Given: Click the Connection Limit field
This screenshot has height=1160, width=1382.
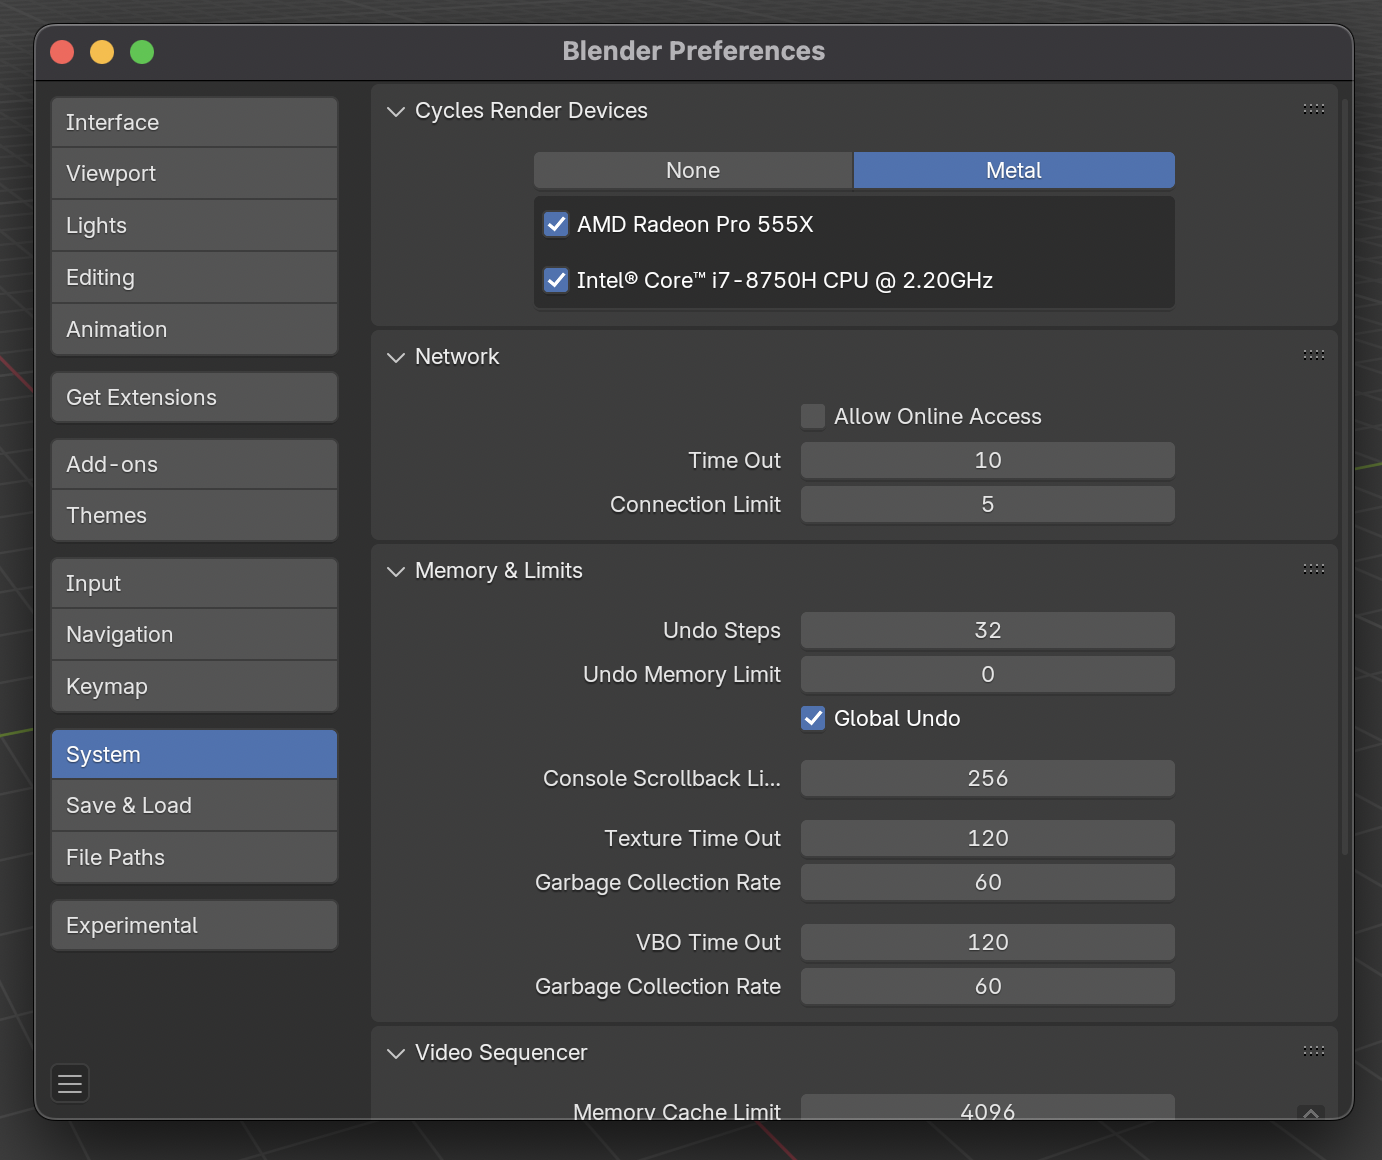Looking at the screenshot, I should click(x=988, y=504).
